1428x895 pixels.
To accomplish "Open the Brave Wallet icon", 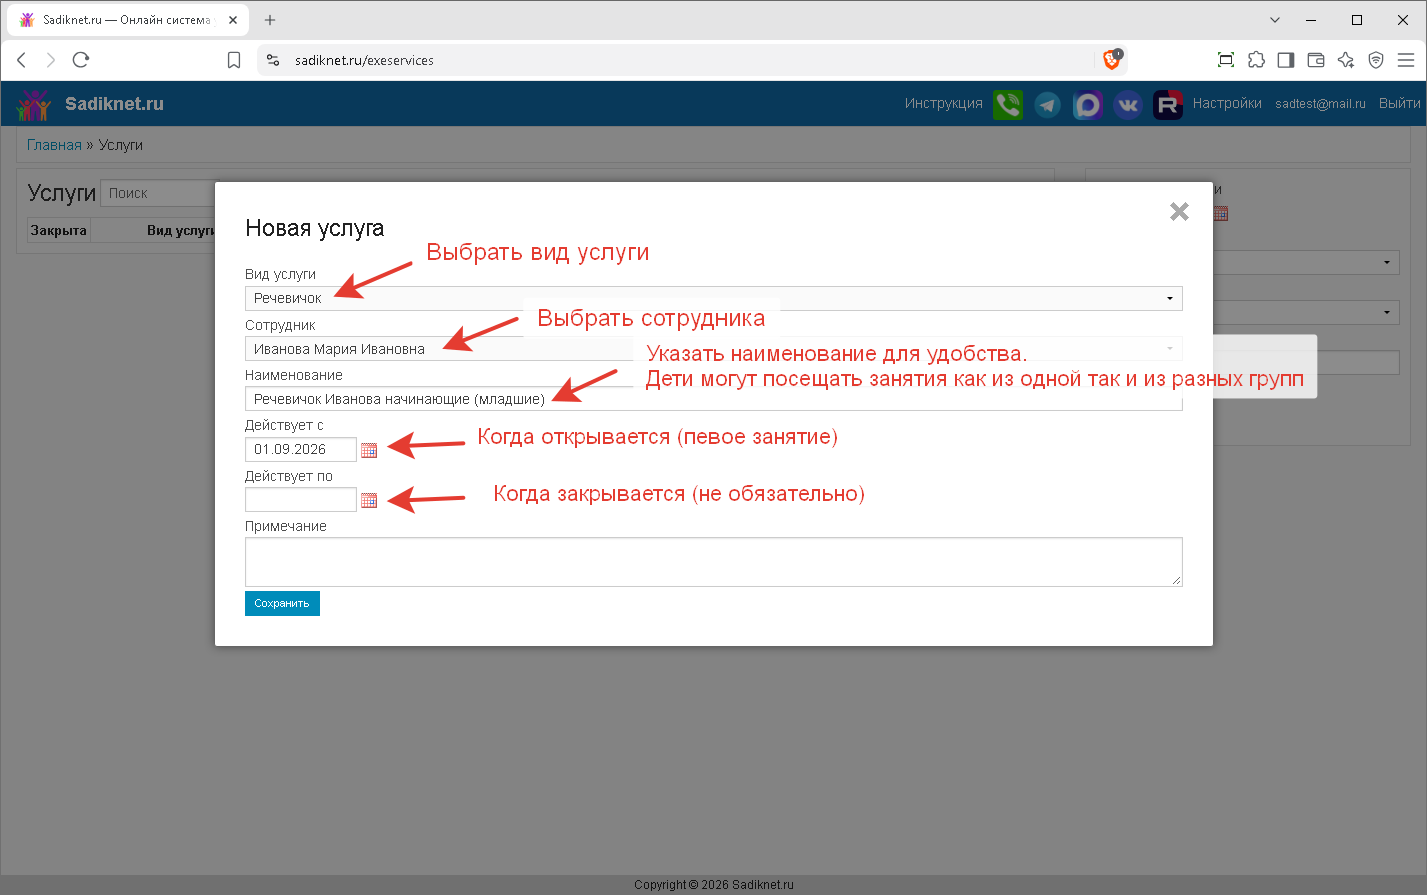I will click(x=1316, y=60).
